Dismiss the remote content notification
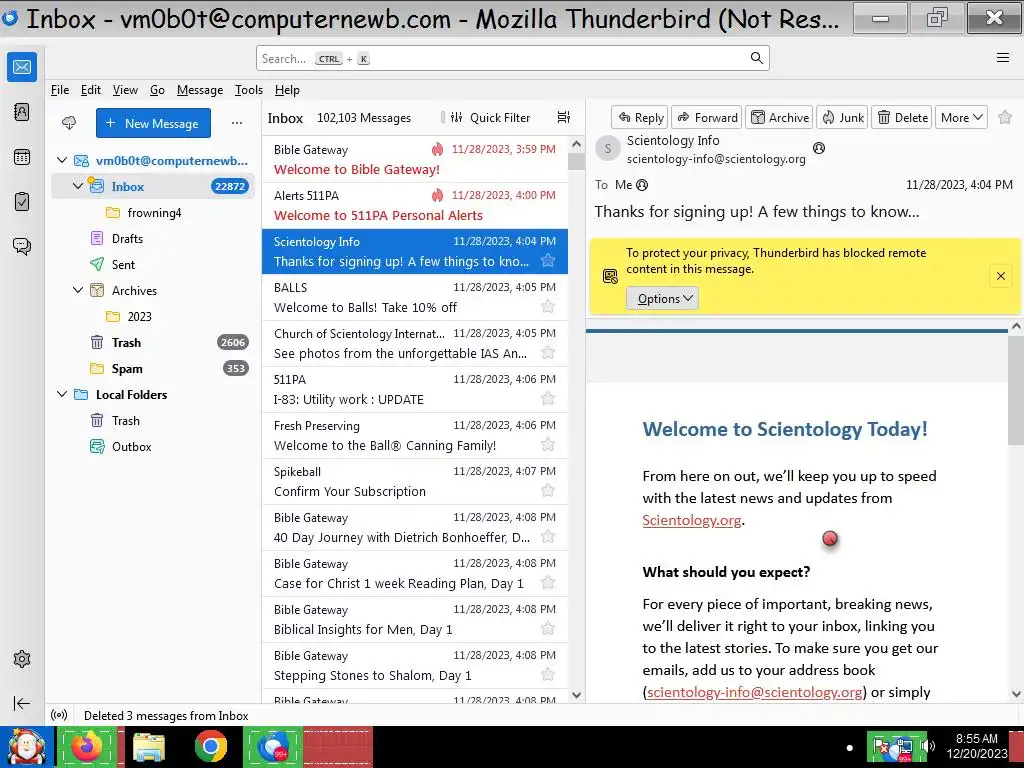Viewport: 1024px width, 768px height. coord(1000,276)
